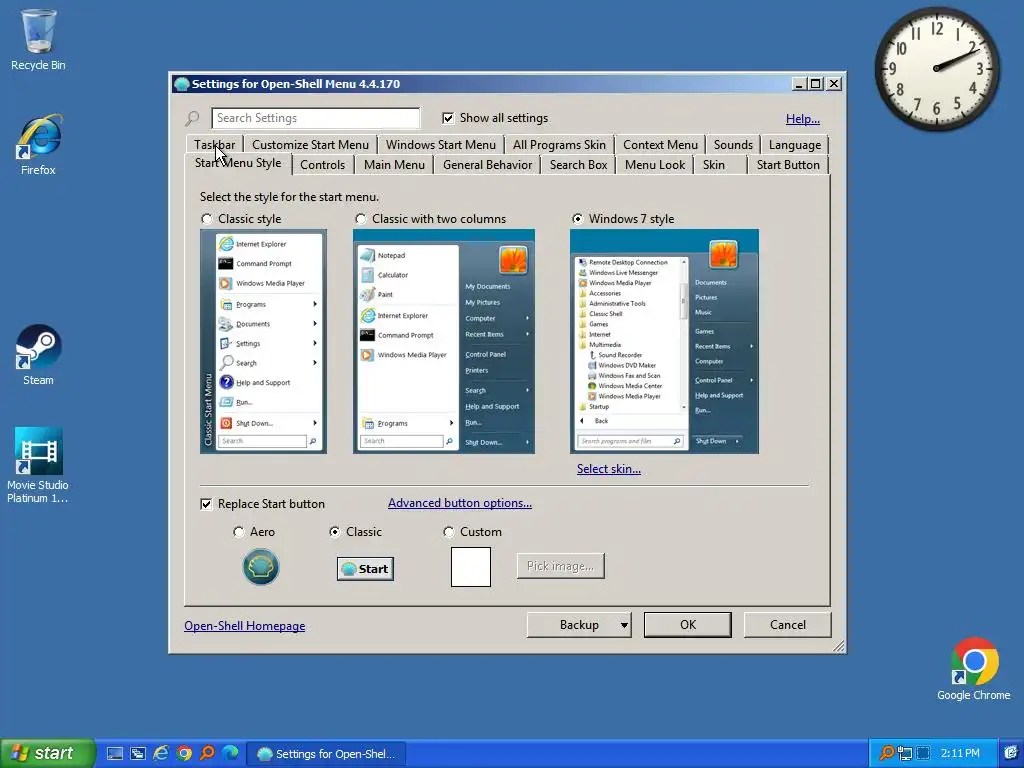The image size is (1024, 768).
Task: Click the magnifier icon beside Search Settings
Action: [193, 118]
